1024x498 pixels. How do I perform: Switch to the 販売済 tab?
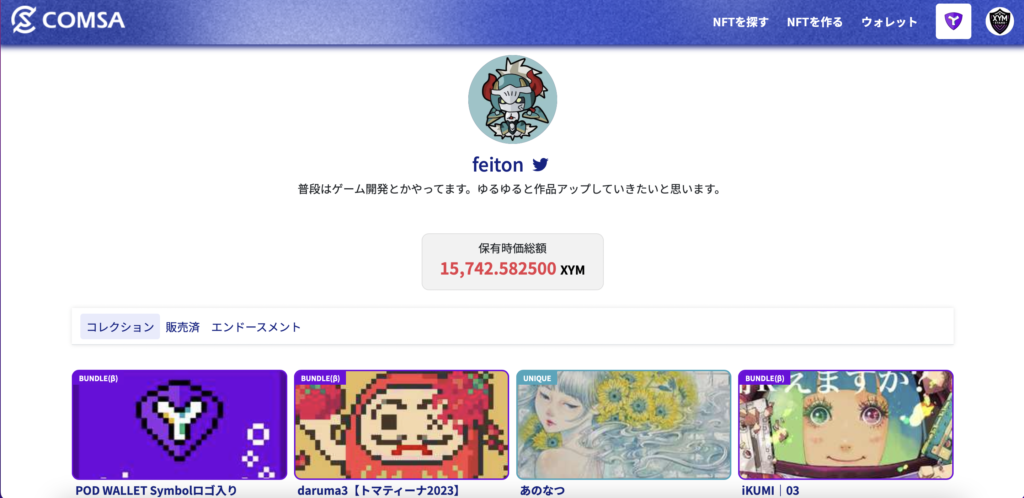(x=182, y=327)
